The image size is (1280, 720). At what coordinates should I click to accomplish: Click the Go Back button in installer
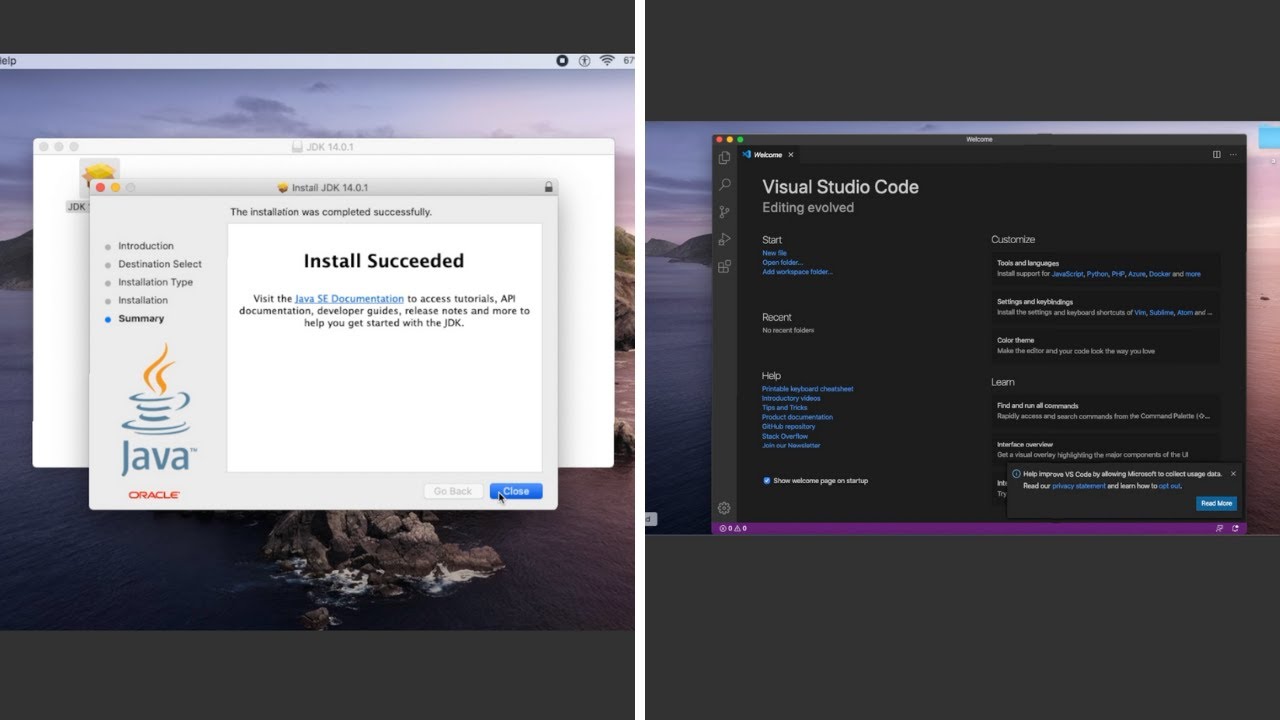453,491
